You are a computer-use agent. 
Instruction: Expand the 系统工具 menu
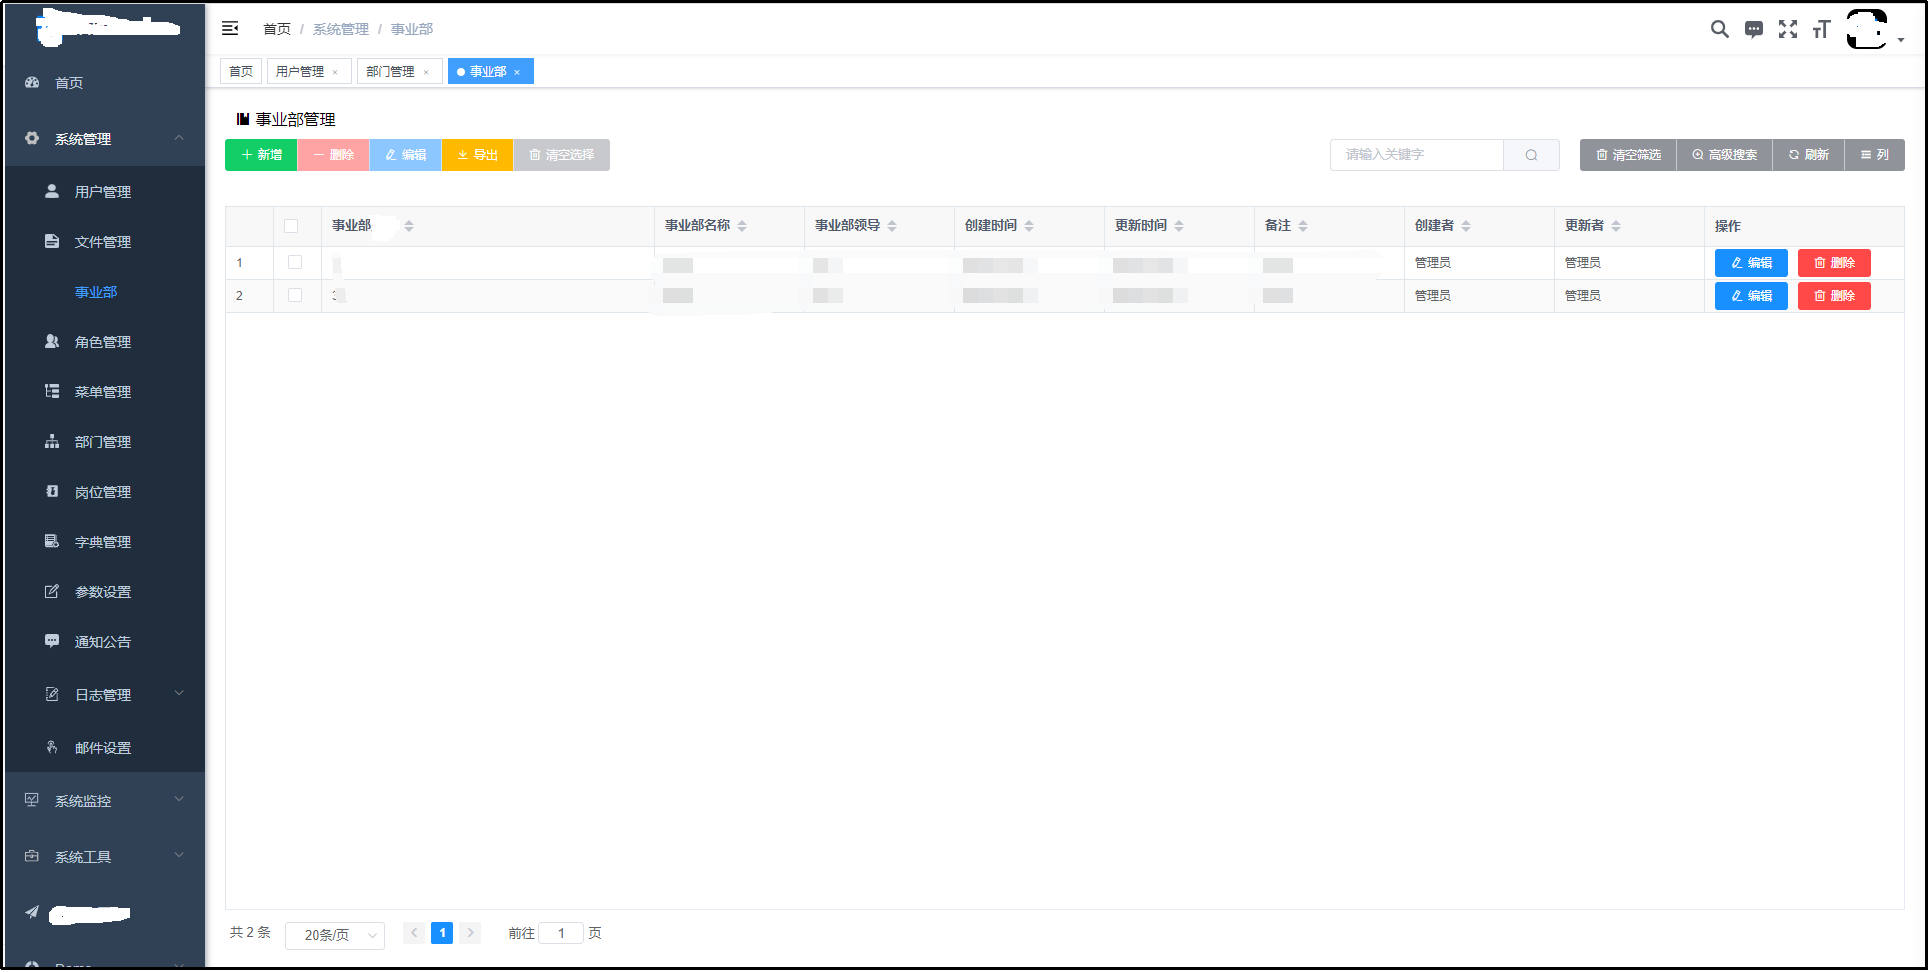[104, 857]
